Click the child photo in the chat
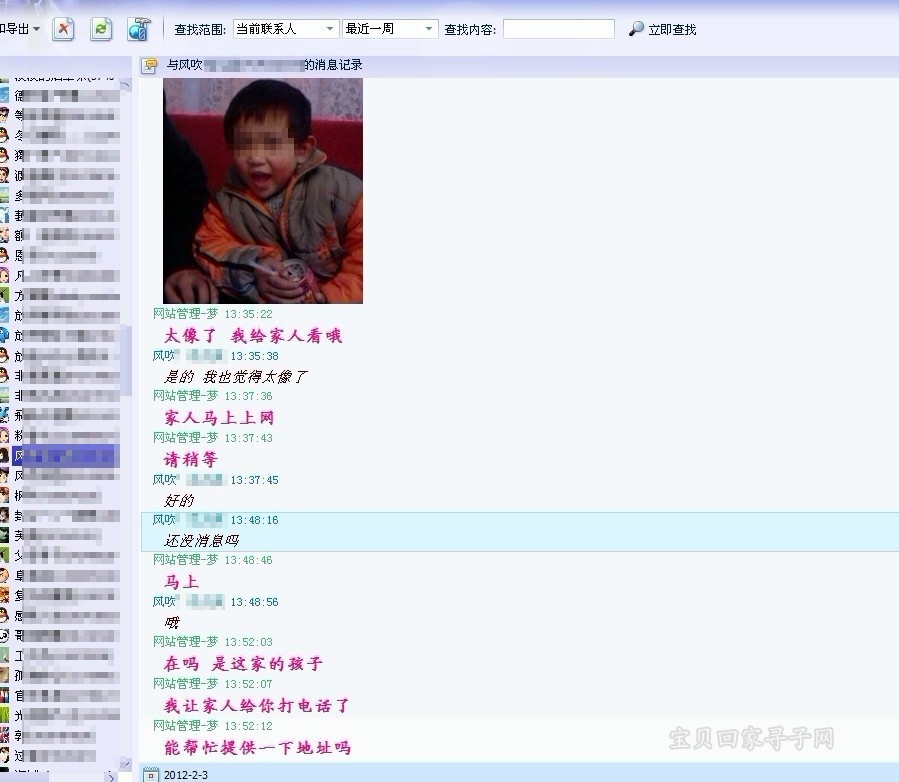The height and width of the screenshot is (782, 899). tap(263, 190)
